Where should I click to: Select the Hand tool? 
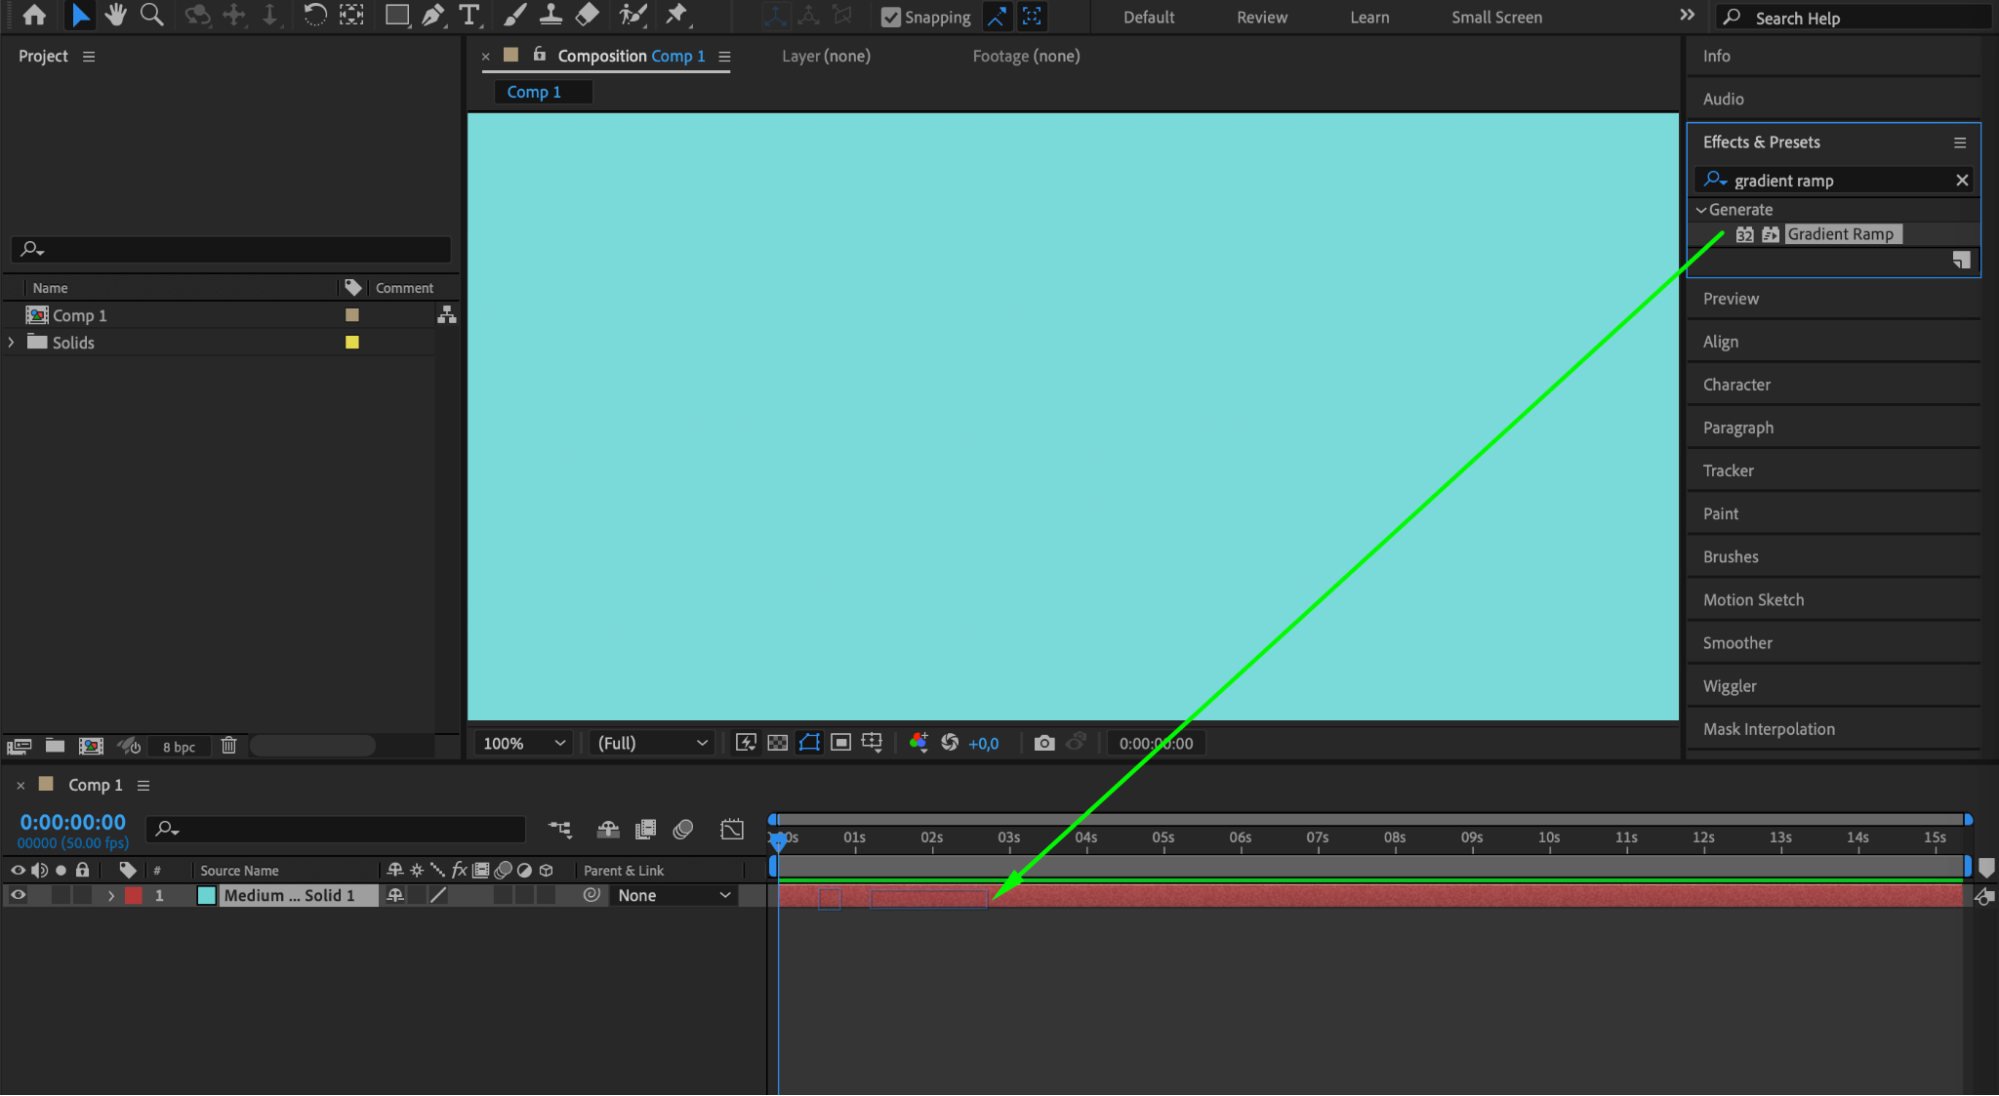click(x=115, y=15)
